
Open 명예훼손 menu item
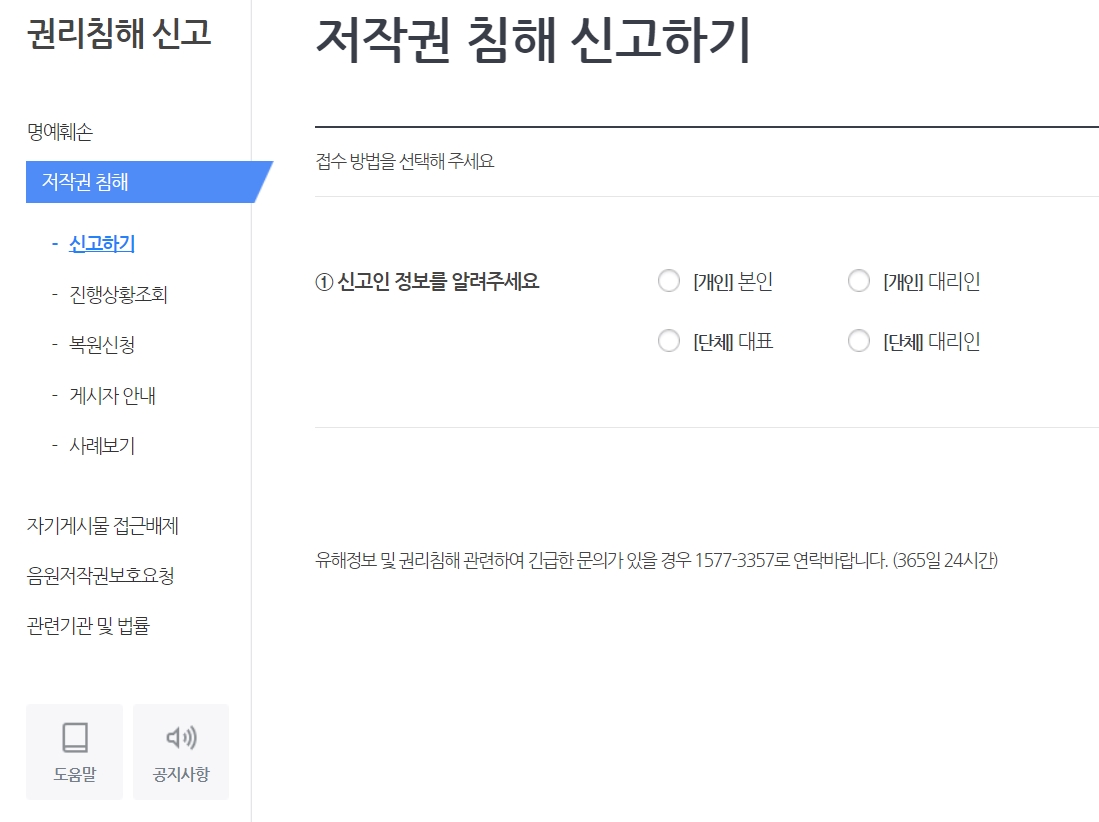[x=60, y=132]
